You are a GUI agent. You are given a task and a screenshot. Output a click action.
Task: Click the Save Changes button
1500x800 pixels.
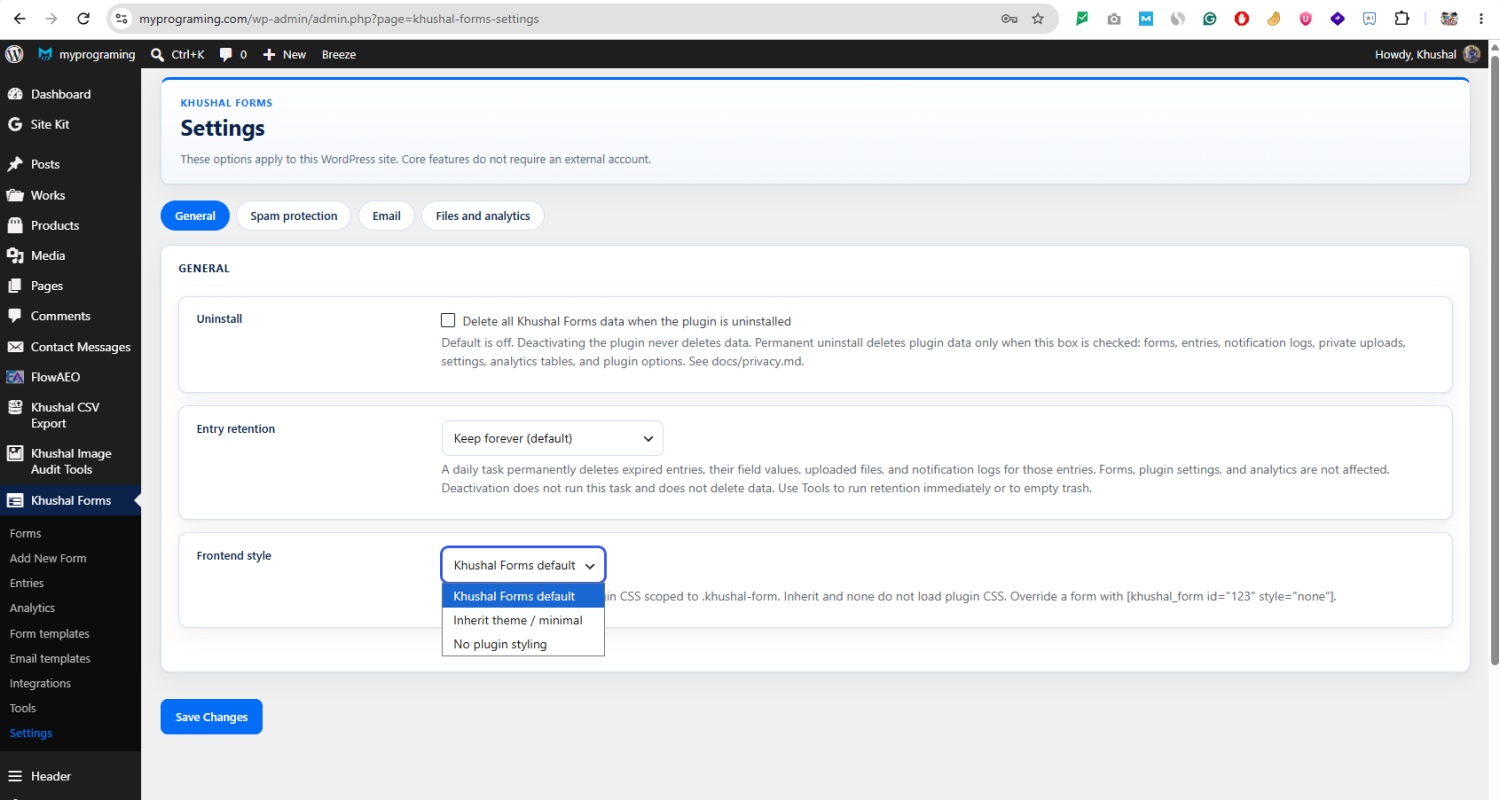click(211, 717)
